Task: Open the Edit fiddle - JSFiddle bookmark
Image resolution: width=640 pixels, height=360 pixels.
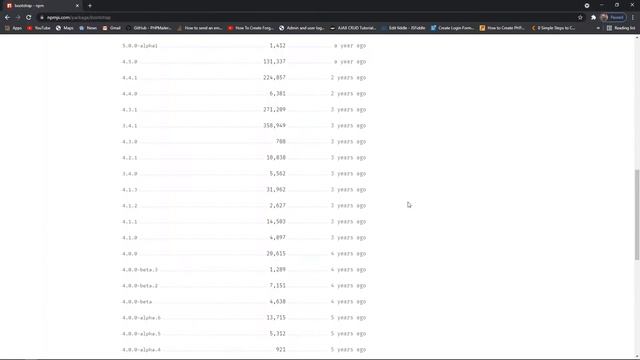Action: tap(404, 28)
